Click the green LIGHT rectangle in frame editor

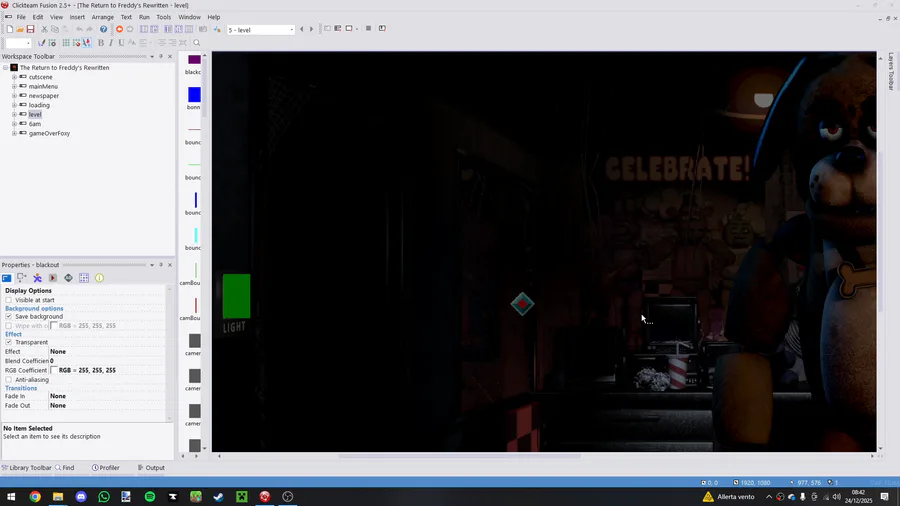tap(236, 296)
